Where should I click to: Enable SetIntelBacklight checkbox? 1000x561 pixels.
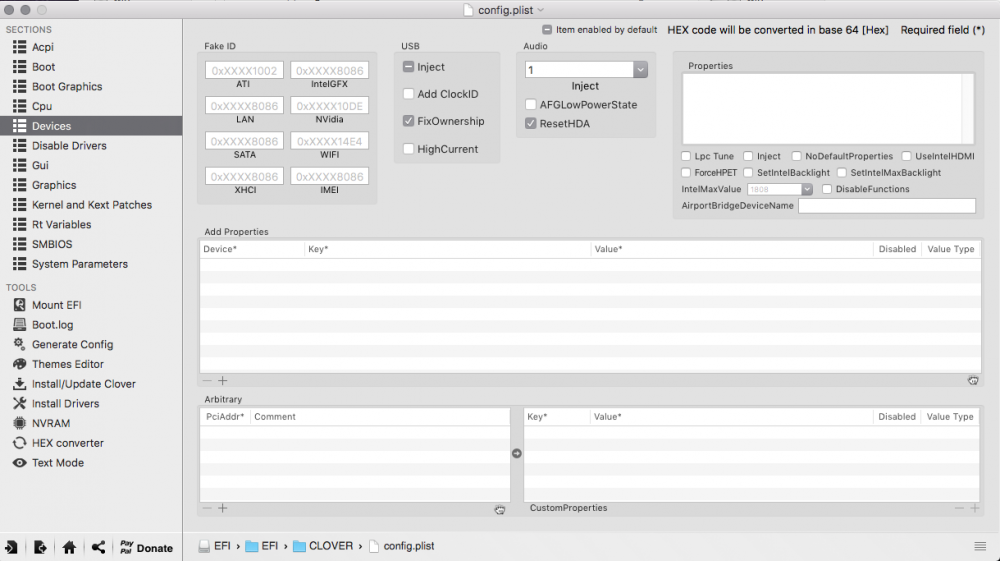749,173
